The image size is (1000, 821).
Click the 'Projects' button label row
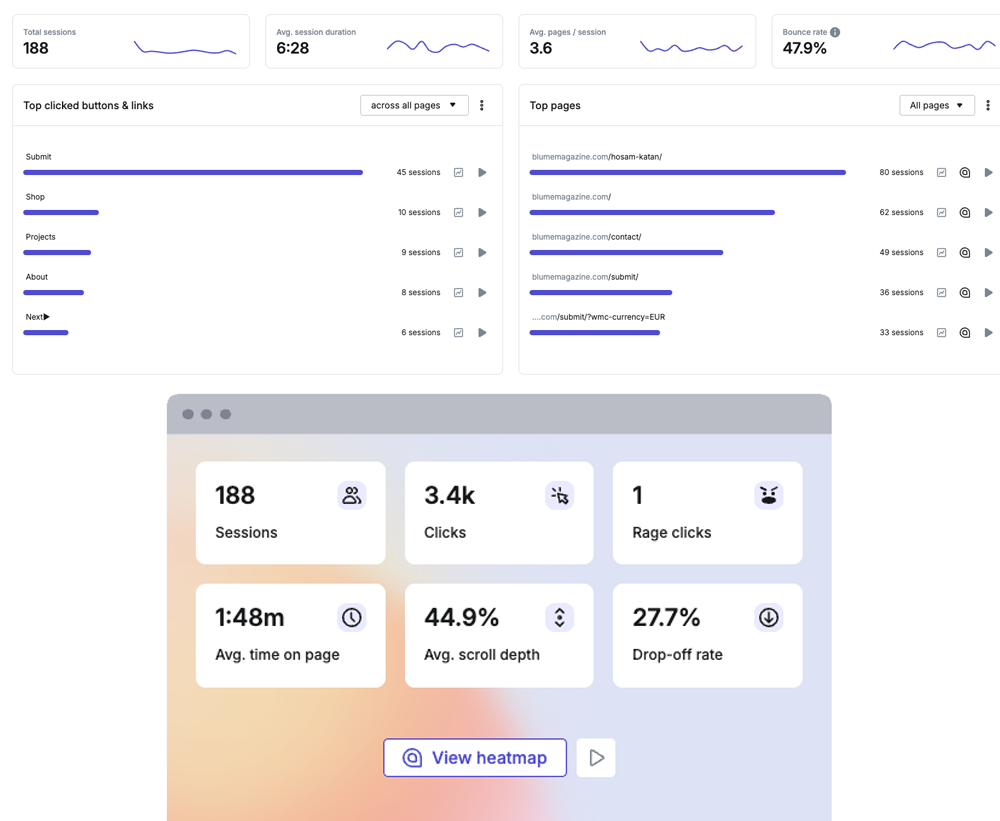(41, 237)
